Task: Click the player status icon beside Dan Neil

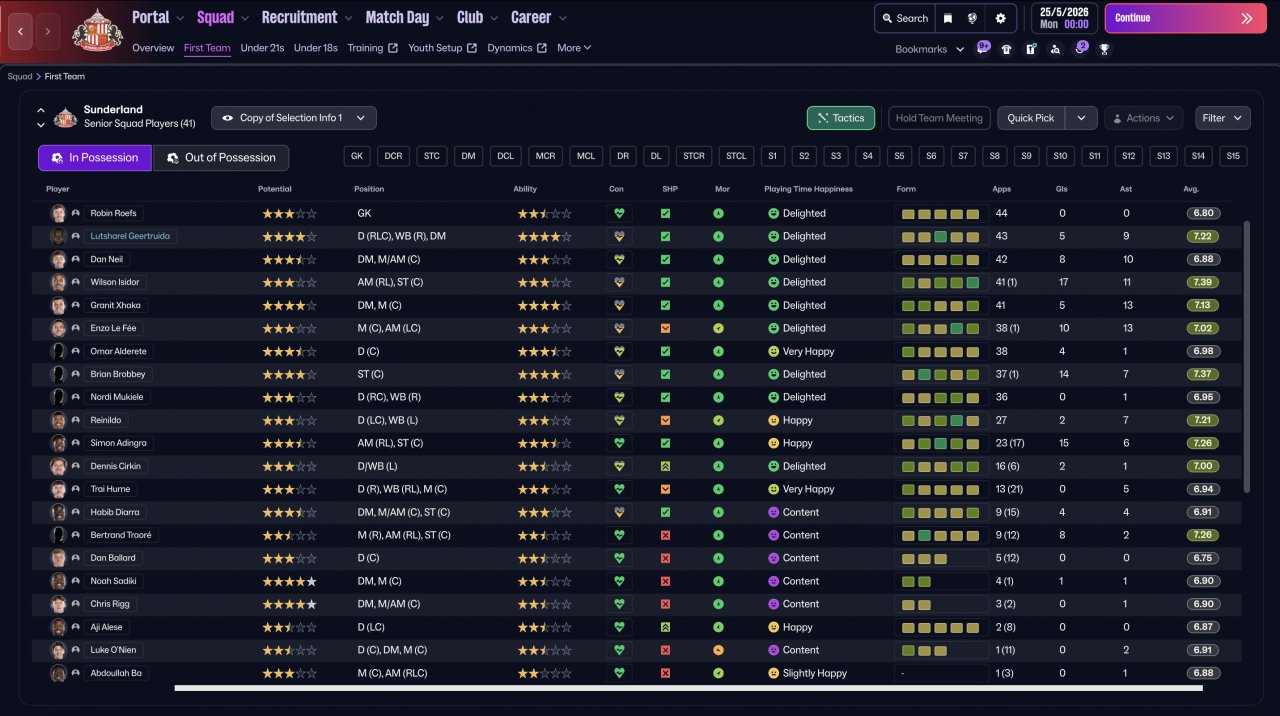Action: pos(75,259)
